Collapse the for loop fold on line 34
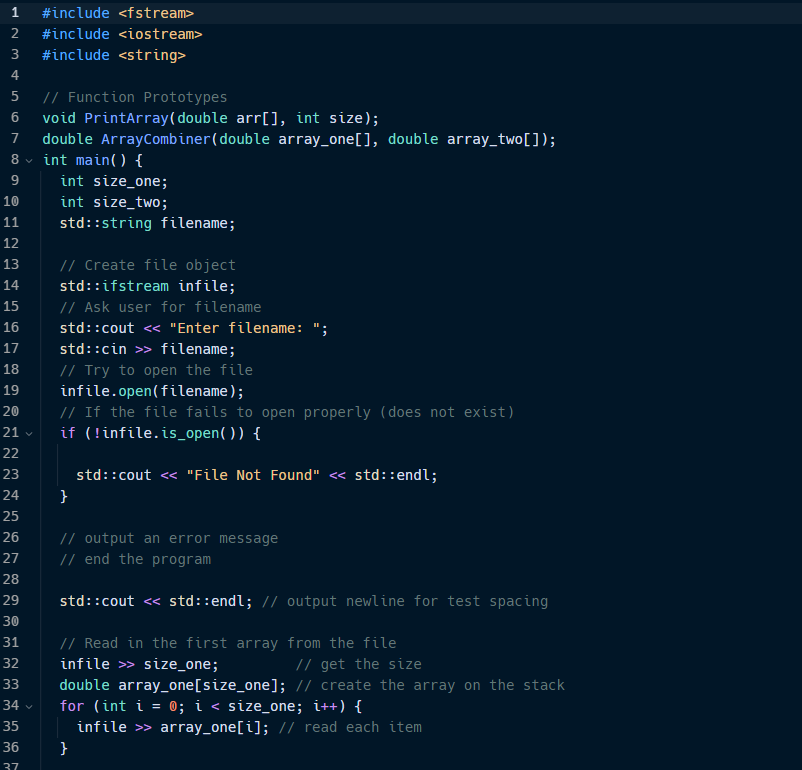Screen dimensions: 802x770 pos(30,705)
